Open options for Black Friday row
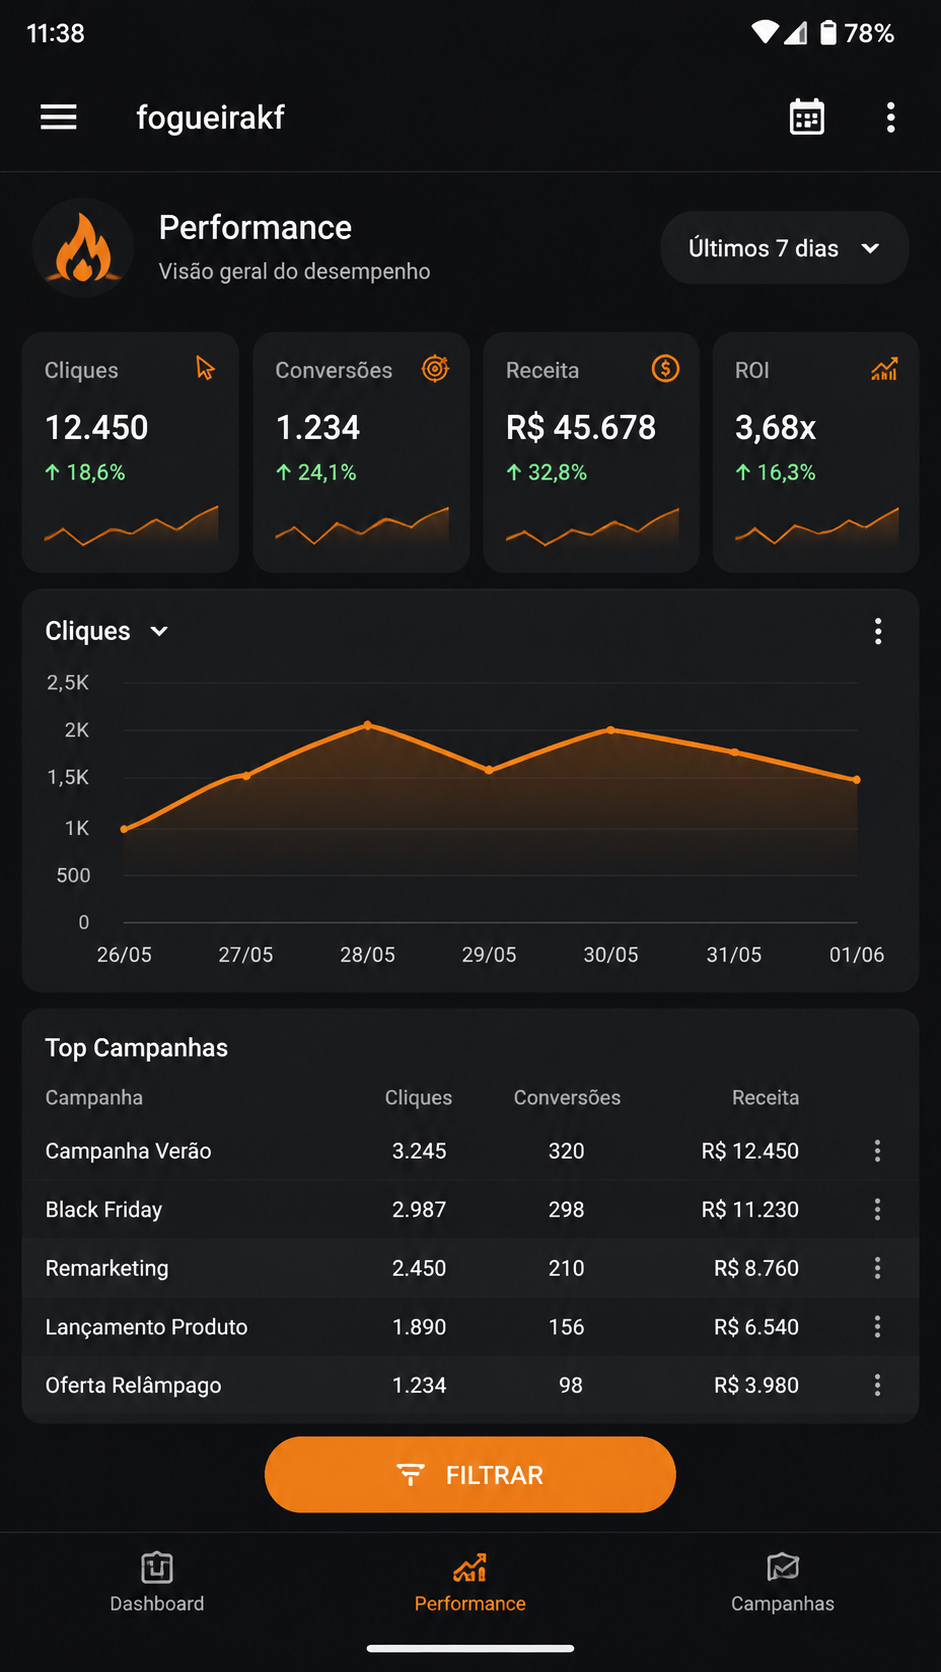The width and height of the screenshot is (941, 1672). [877, 1209]
